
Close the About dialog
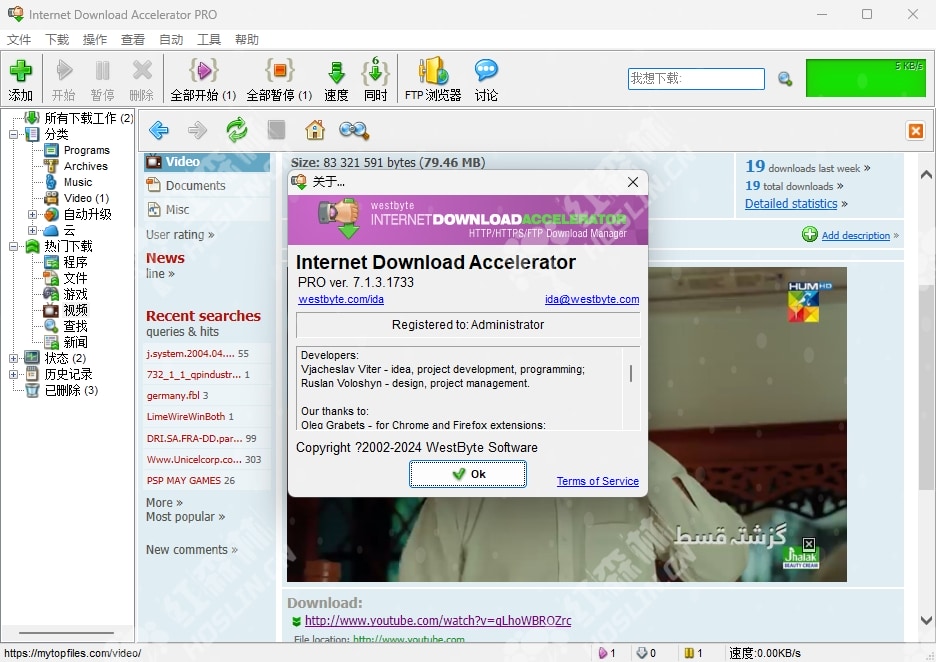click(x=633, y=182)
